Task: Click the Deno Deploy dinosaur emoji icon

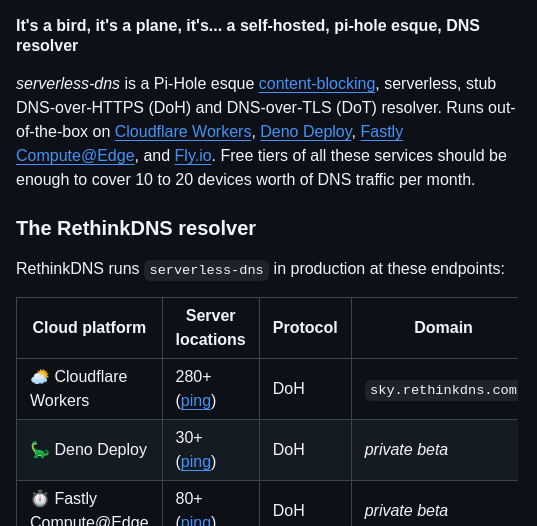Action: coord(40,450)
